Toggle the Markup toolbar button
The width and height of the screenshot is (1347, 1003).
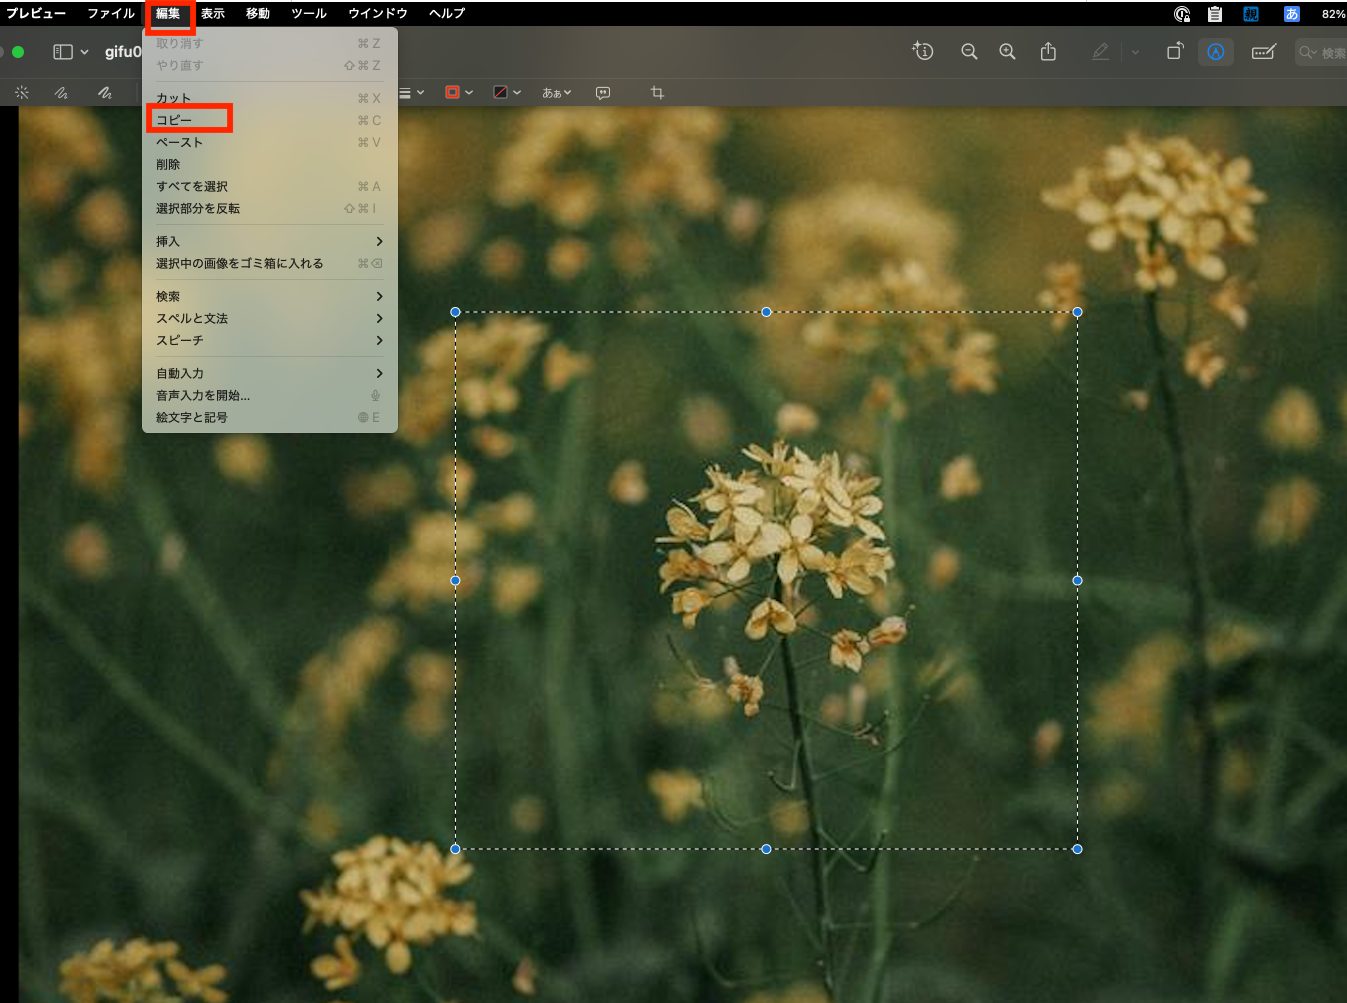1216,52
